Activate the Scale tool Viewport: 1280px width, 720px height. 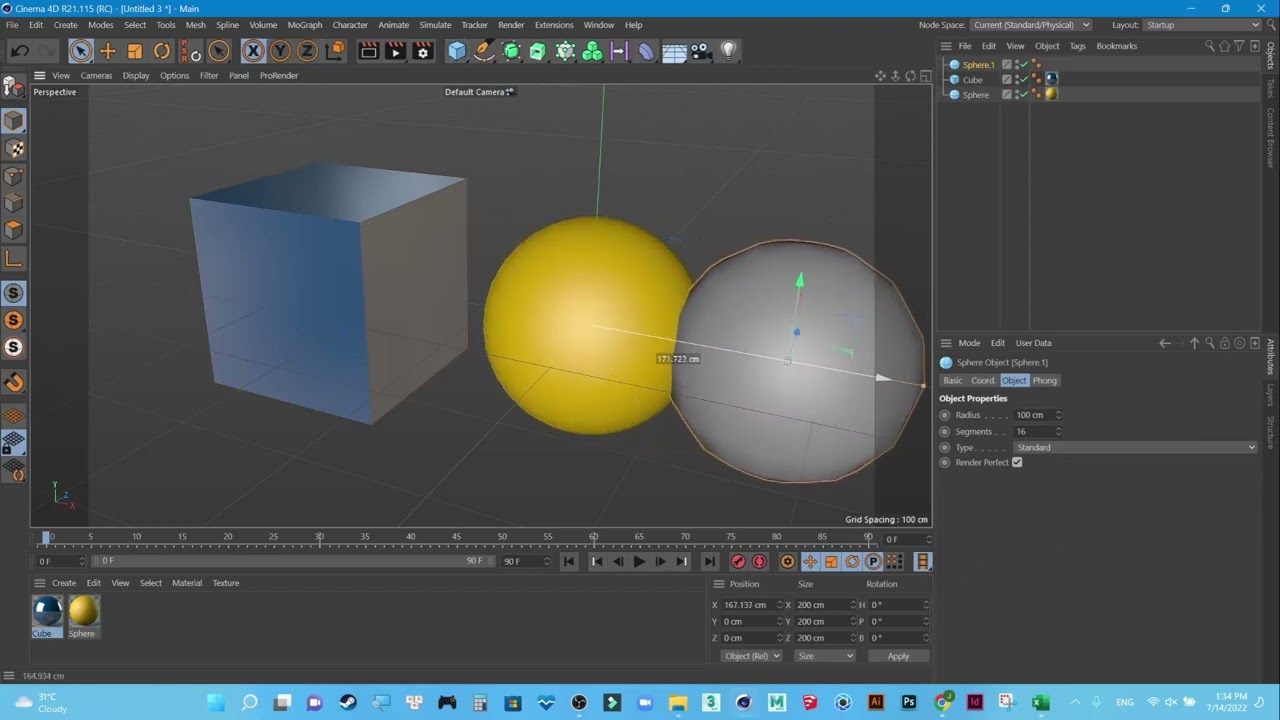tap(135, 51)
